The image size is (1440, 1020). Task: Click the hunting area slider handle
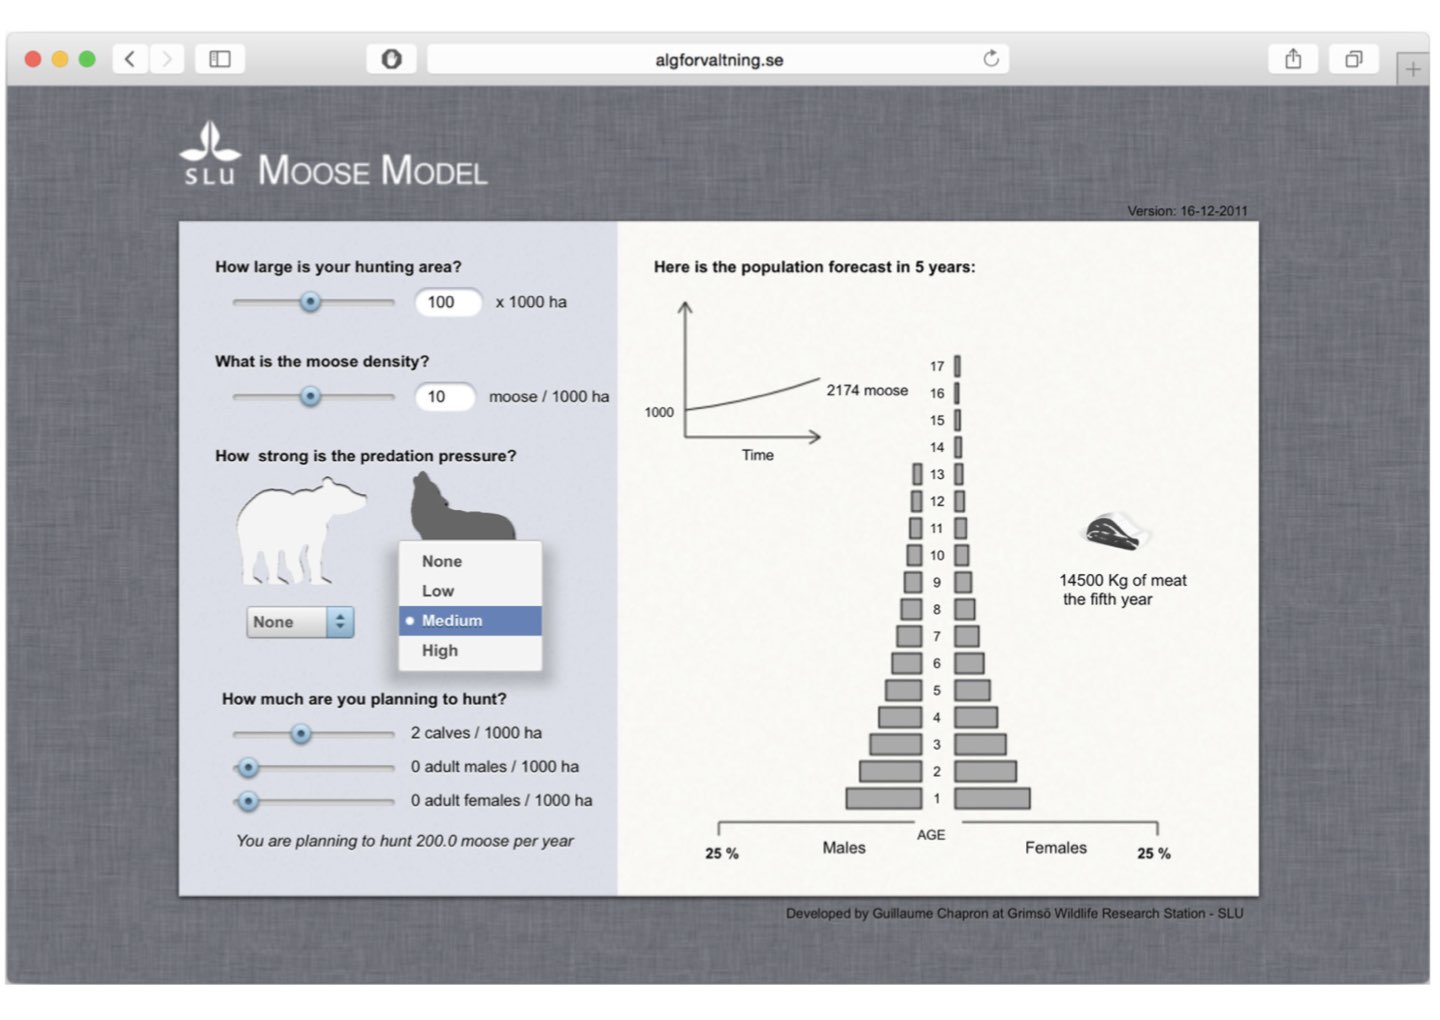(311, 302)
